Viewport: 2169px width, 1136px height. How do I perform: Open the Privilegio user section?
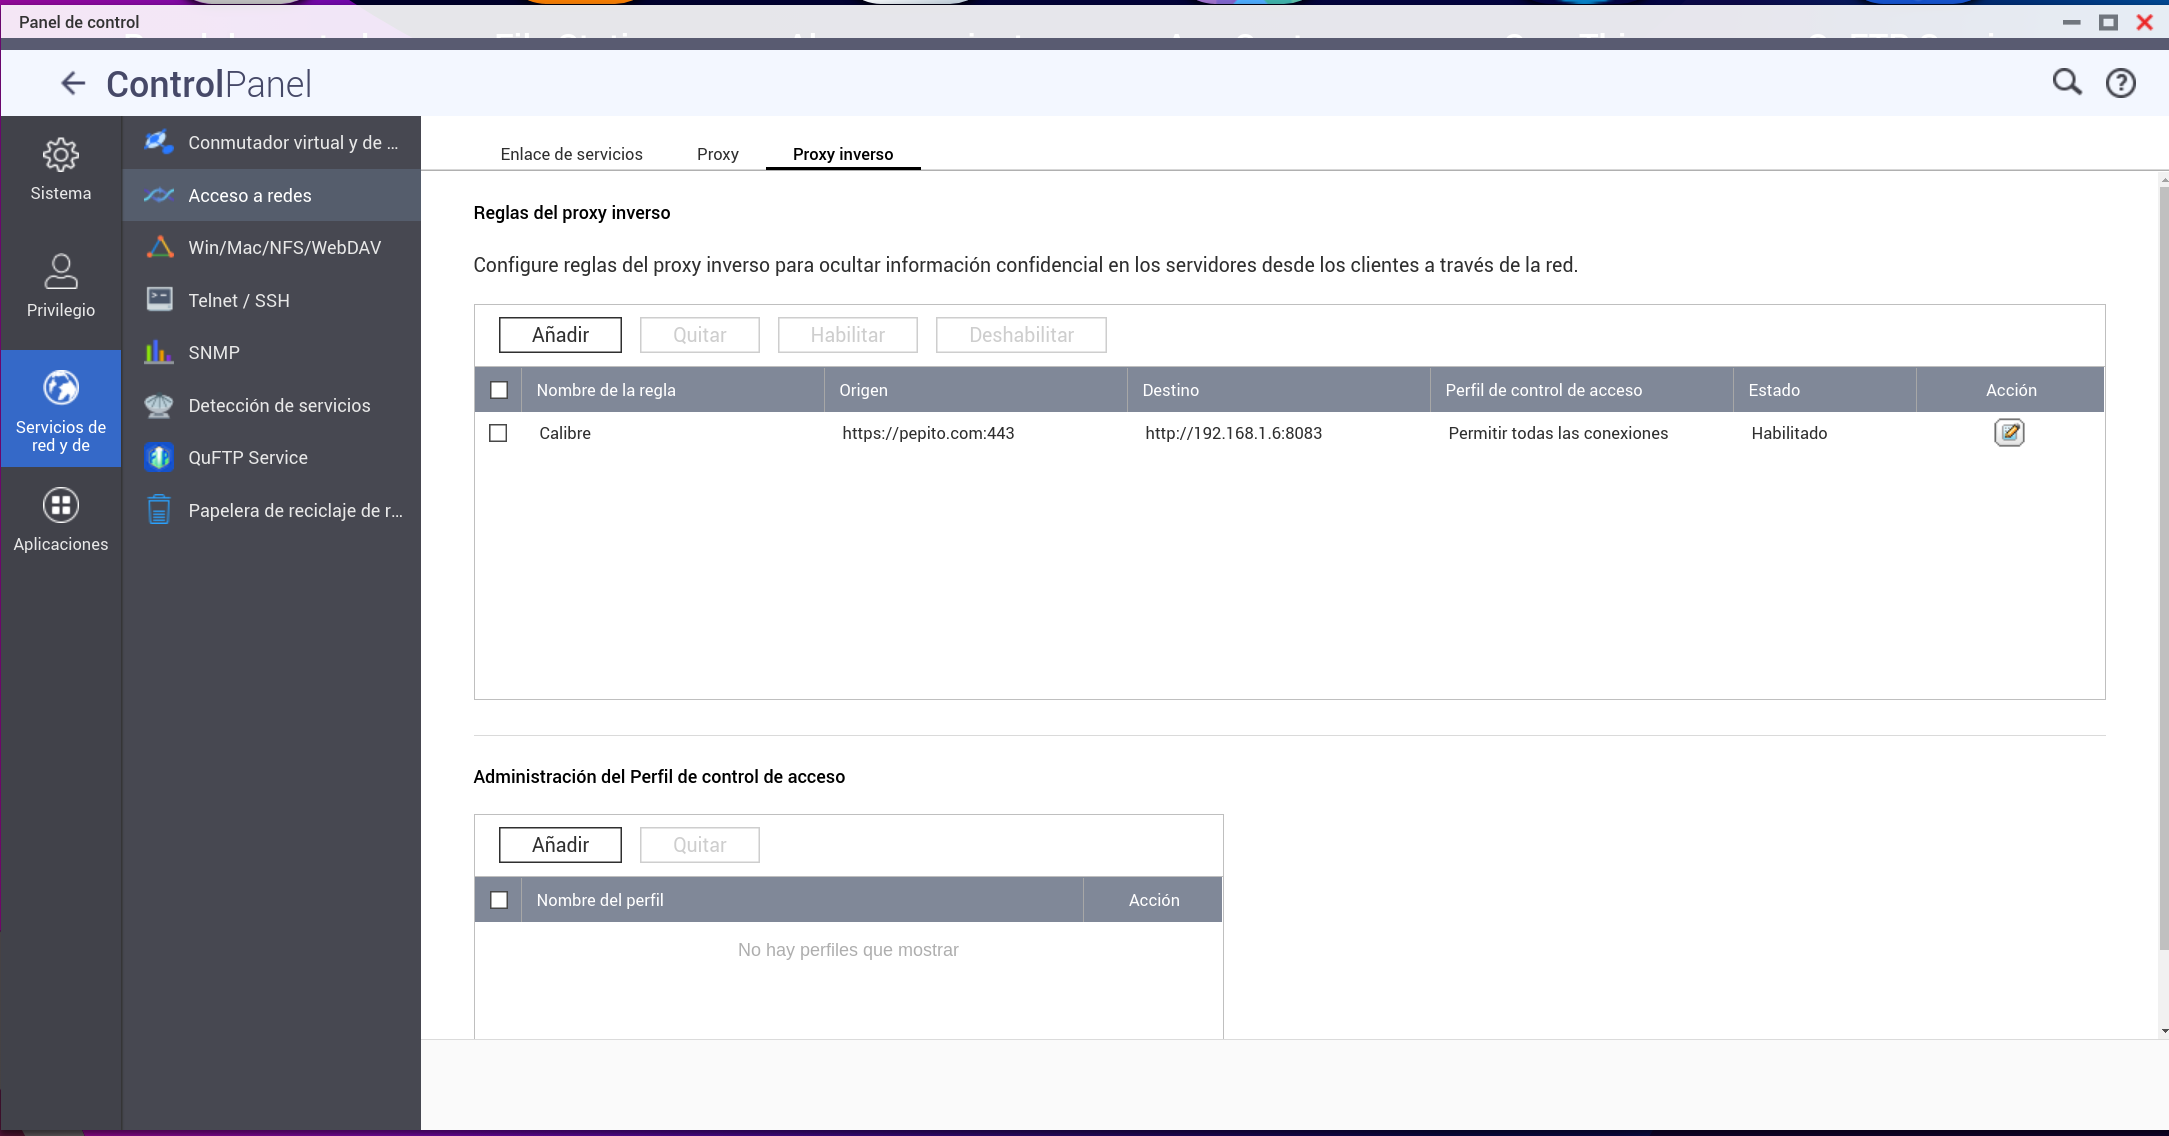pyautogui.click(x=61, y=285)
